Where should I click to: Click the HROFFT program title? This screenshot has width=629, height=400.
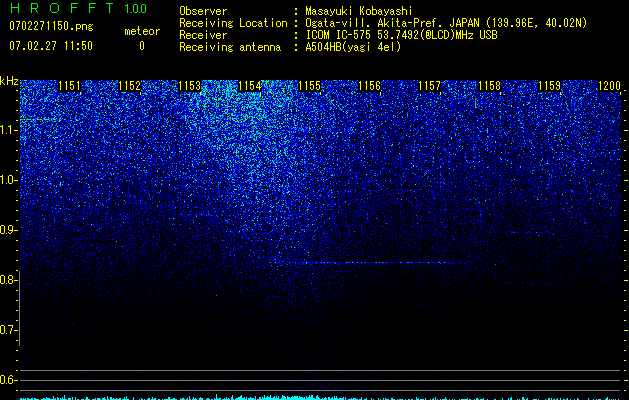pyautogui.click(x=62, y=8)
